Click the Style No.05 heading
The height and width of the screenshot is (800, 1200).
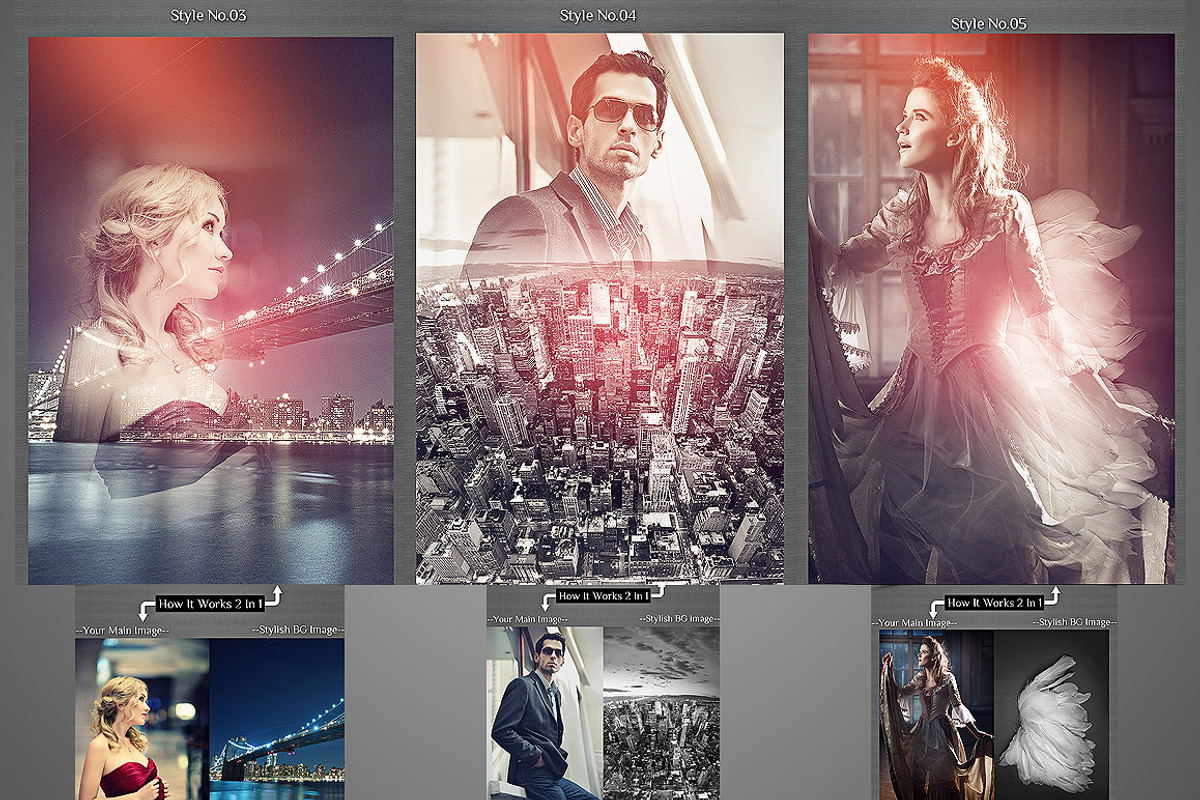[x=988, y=23]
